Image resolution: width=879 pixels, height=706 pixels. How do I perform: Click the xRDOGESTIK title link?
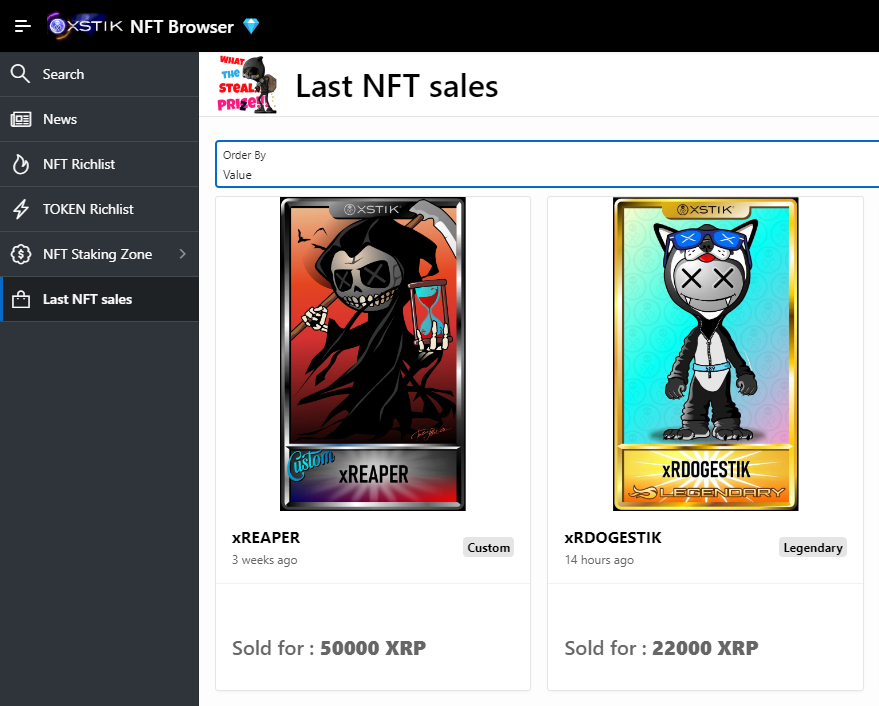613,537
